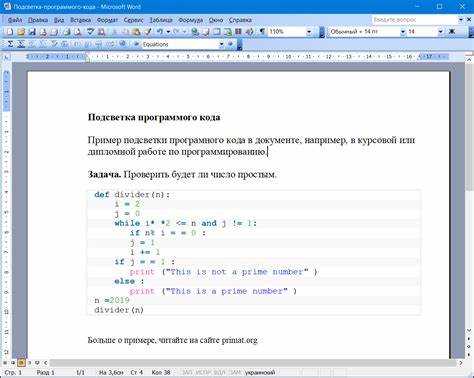Screen dimensions: 474x378
Task: Click the Insert hyperlink globe icon
Action: 195,32
